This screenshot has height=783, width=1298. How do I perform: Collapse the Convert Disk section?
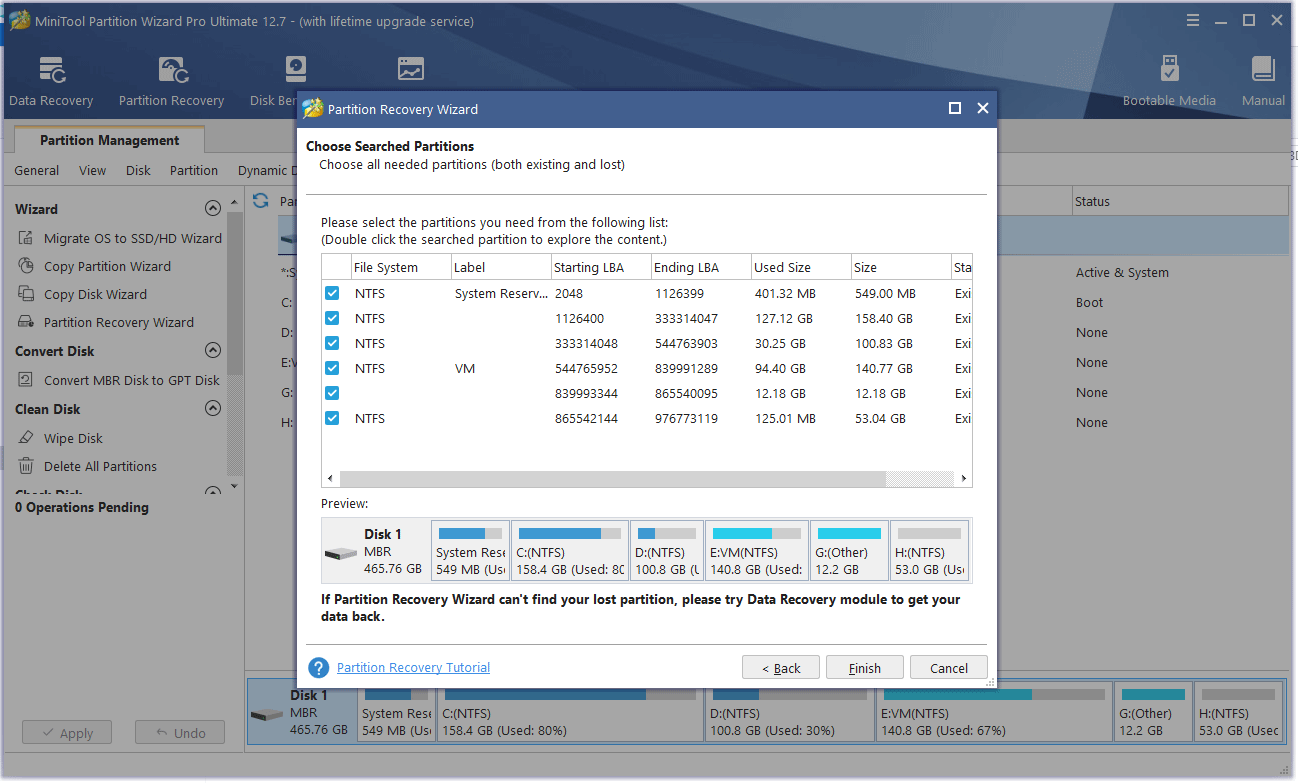click(x=213, y=351)
